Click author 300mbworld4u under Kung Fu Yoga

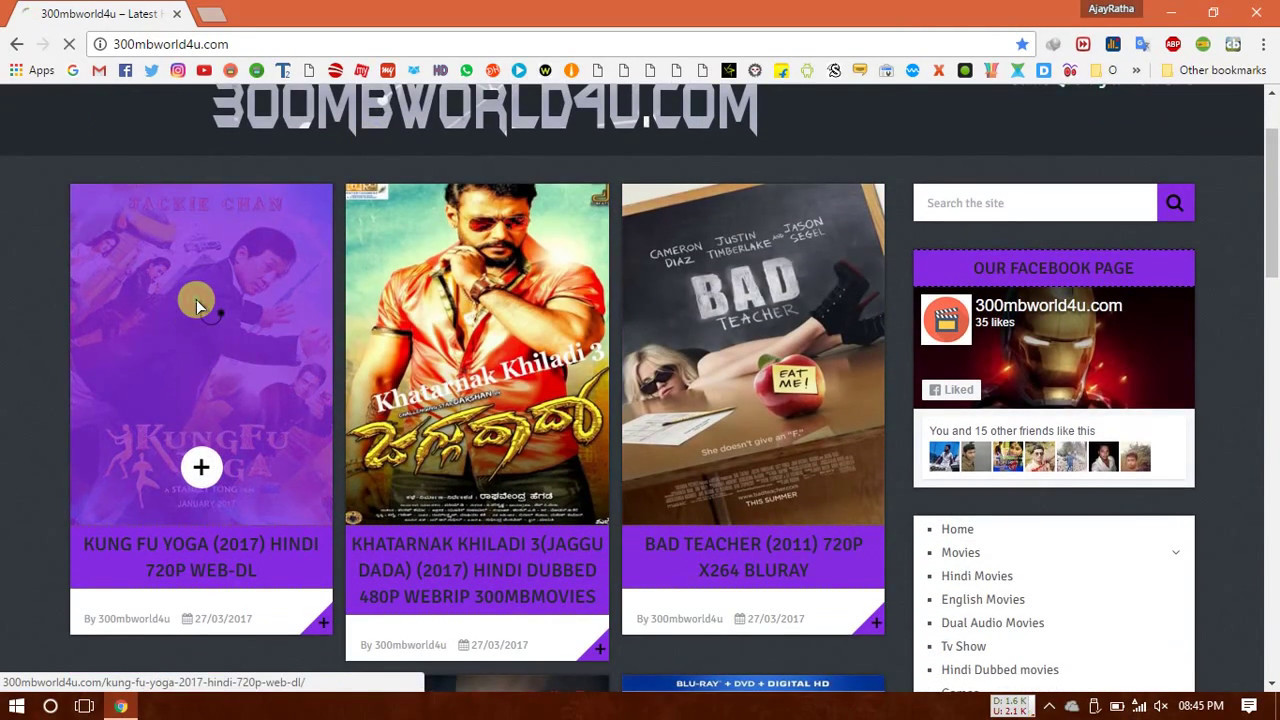coord(134,619)
